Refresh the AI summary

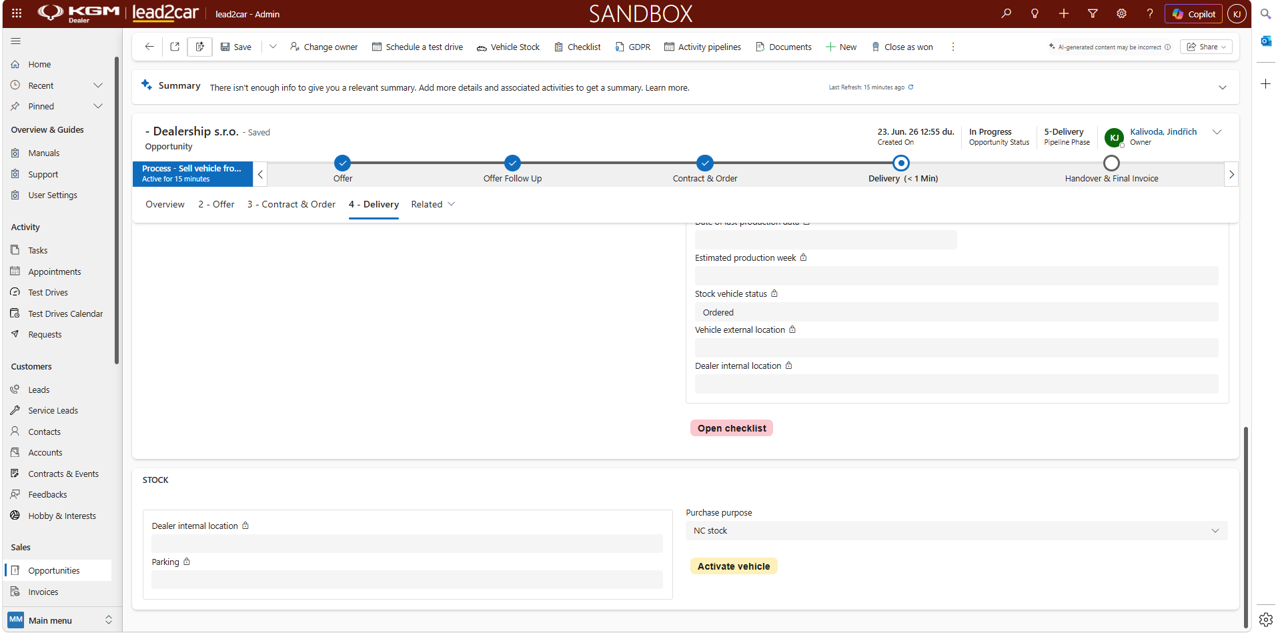pyautogui.click(x=911, y=87)
